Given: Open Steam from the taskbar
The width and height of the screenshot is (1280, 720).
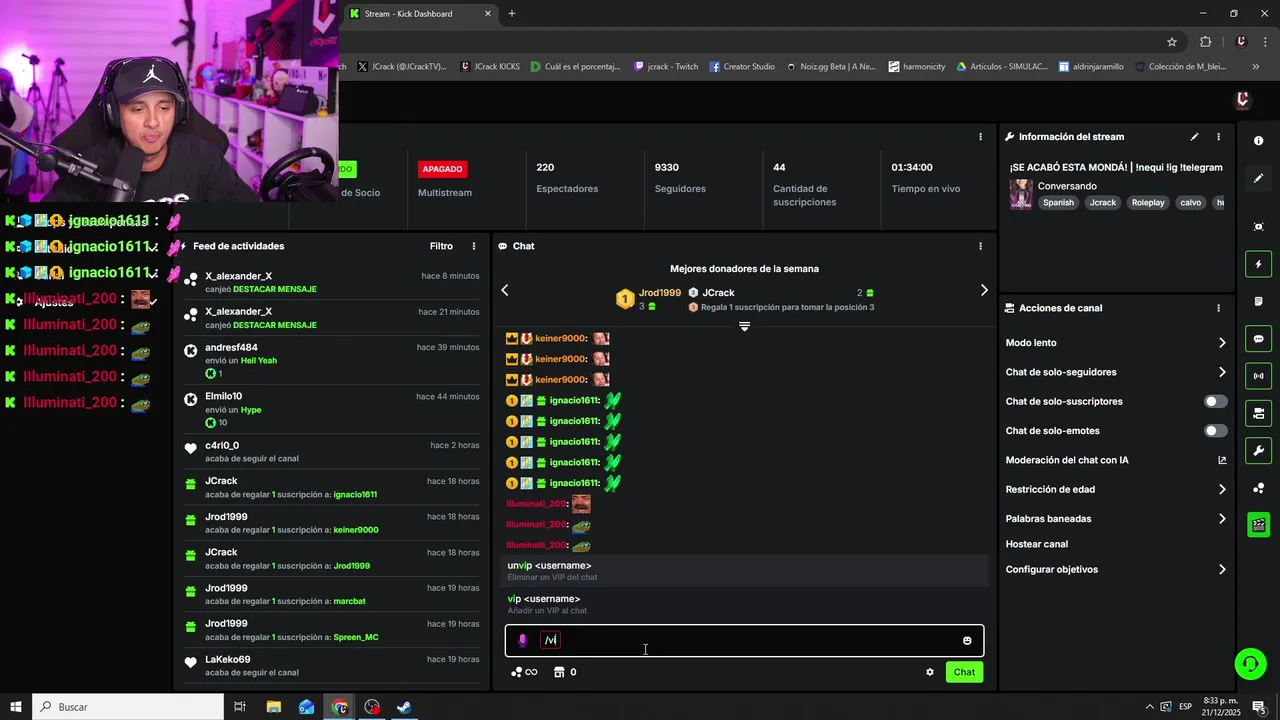Looking at the screenshot, I should pyautogui.click(x=404, y=707).
